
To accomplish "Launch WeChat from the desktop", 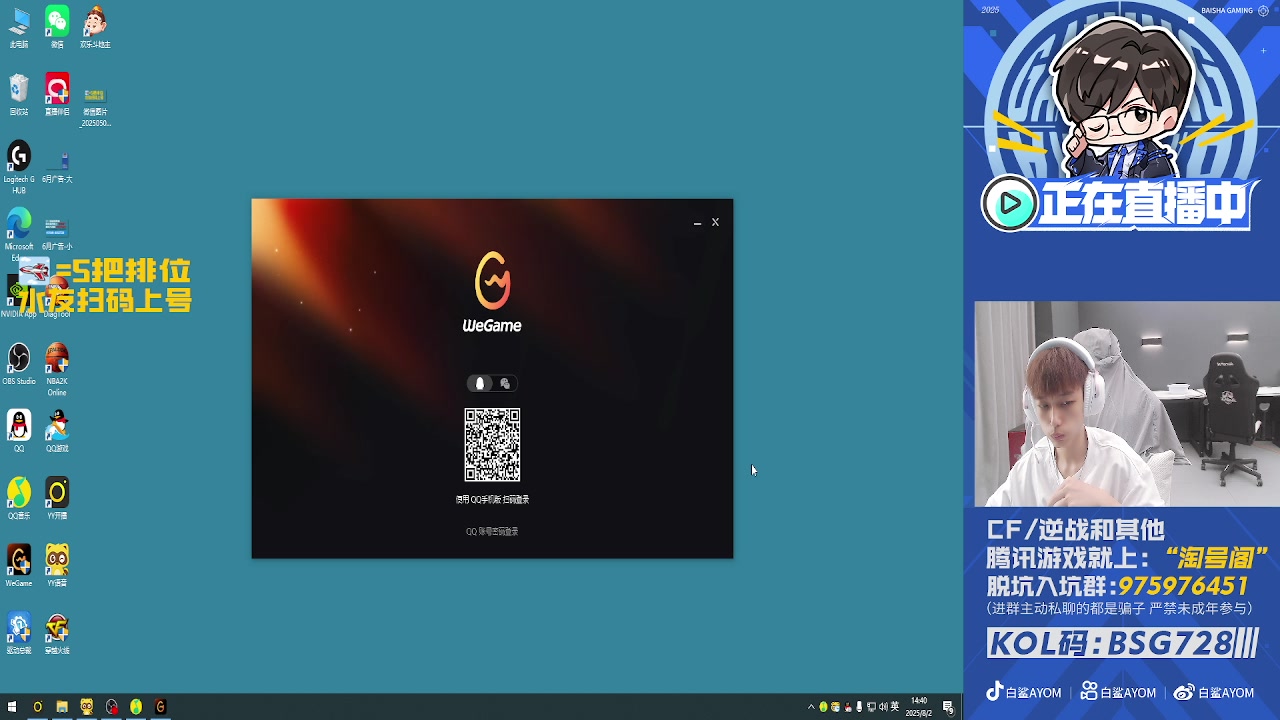I will 57,27.
